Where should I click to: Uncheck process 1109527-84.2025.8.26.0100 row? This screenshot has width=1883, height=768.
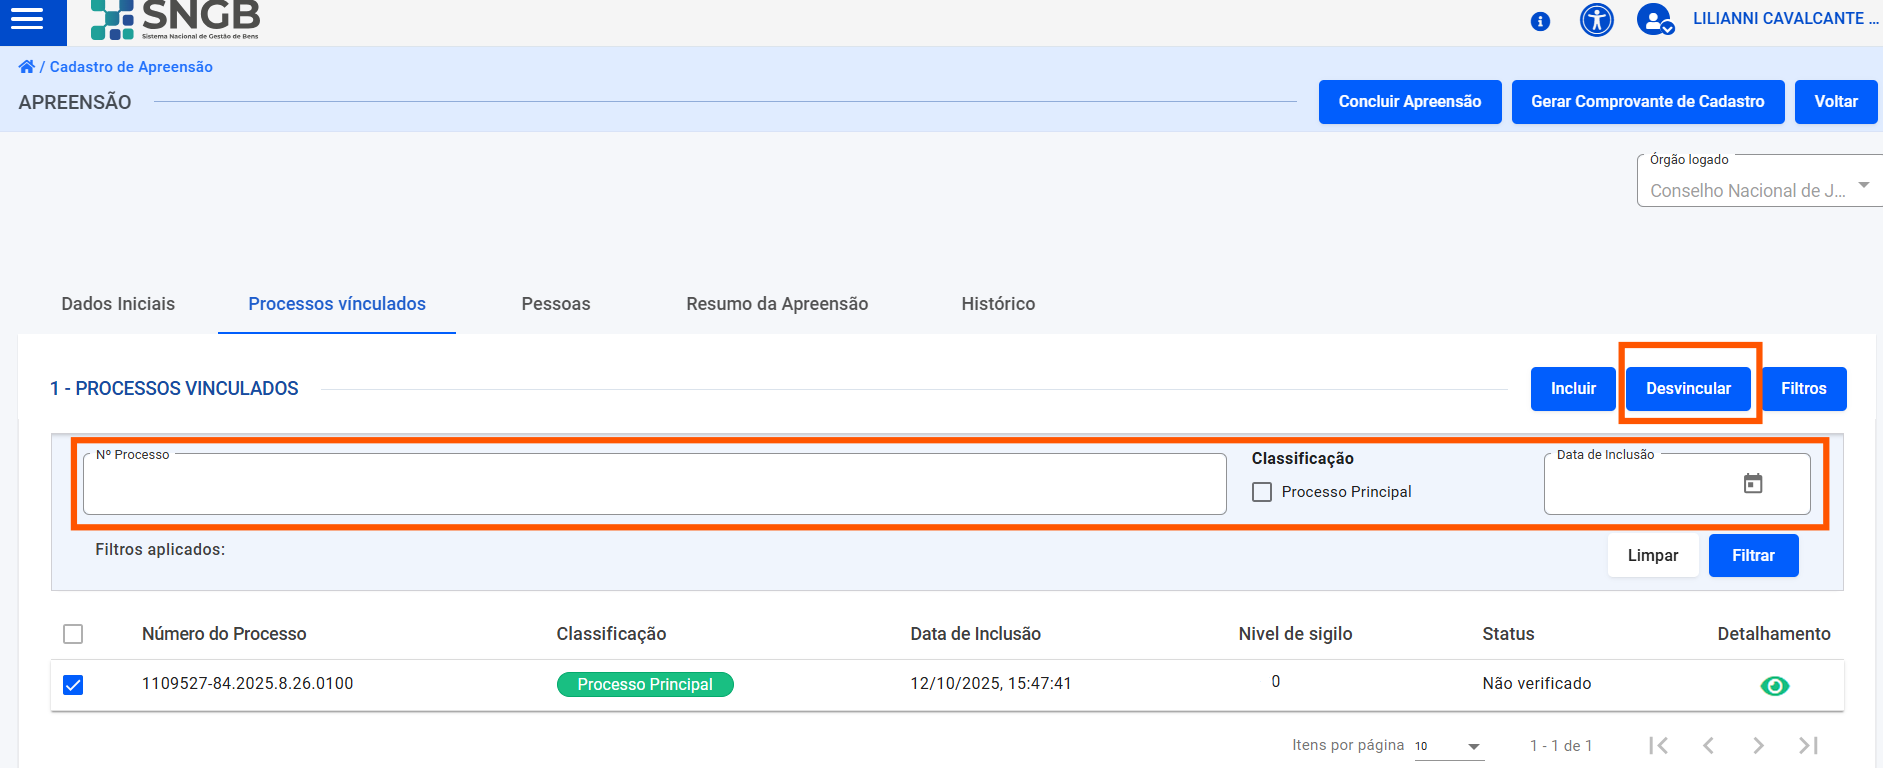(73, 685)
